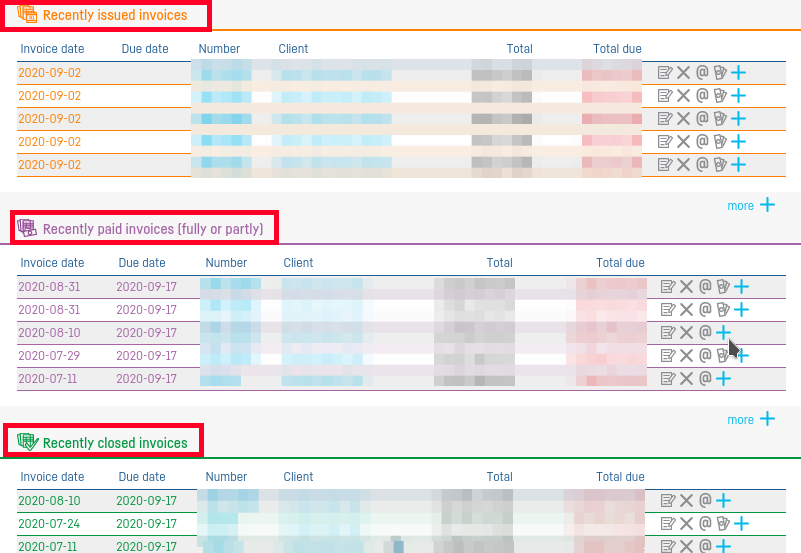Add payment to first recently issued invoice
Image resolution: width=801 pixels, height=553 pixels.
(x=720, y=73)
